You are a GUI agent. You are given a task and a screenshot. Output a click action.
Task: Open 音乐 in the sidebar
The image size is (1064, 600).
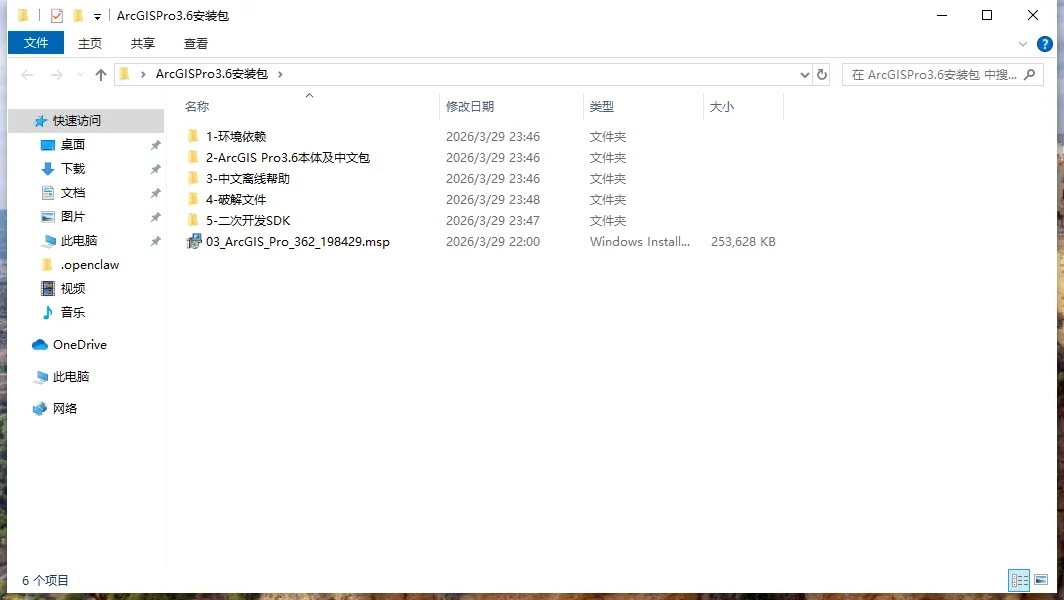tap(73, 312)
